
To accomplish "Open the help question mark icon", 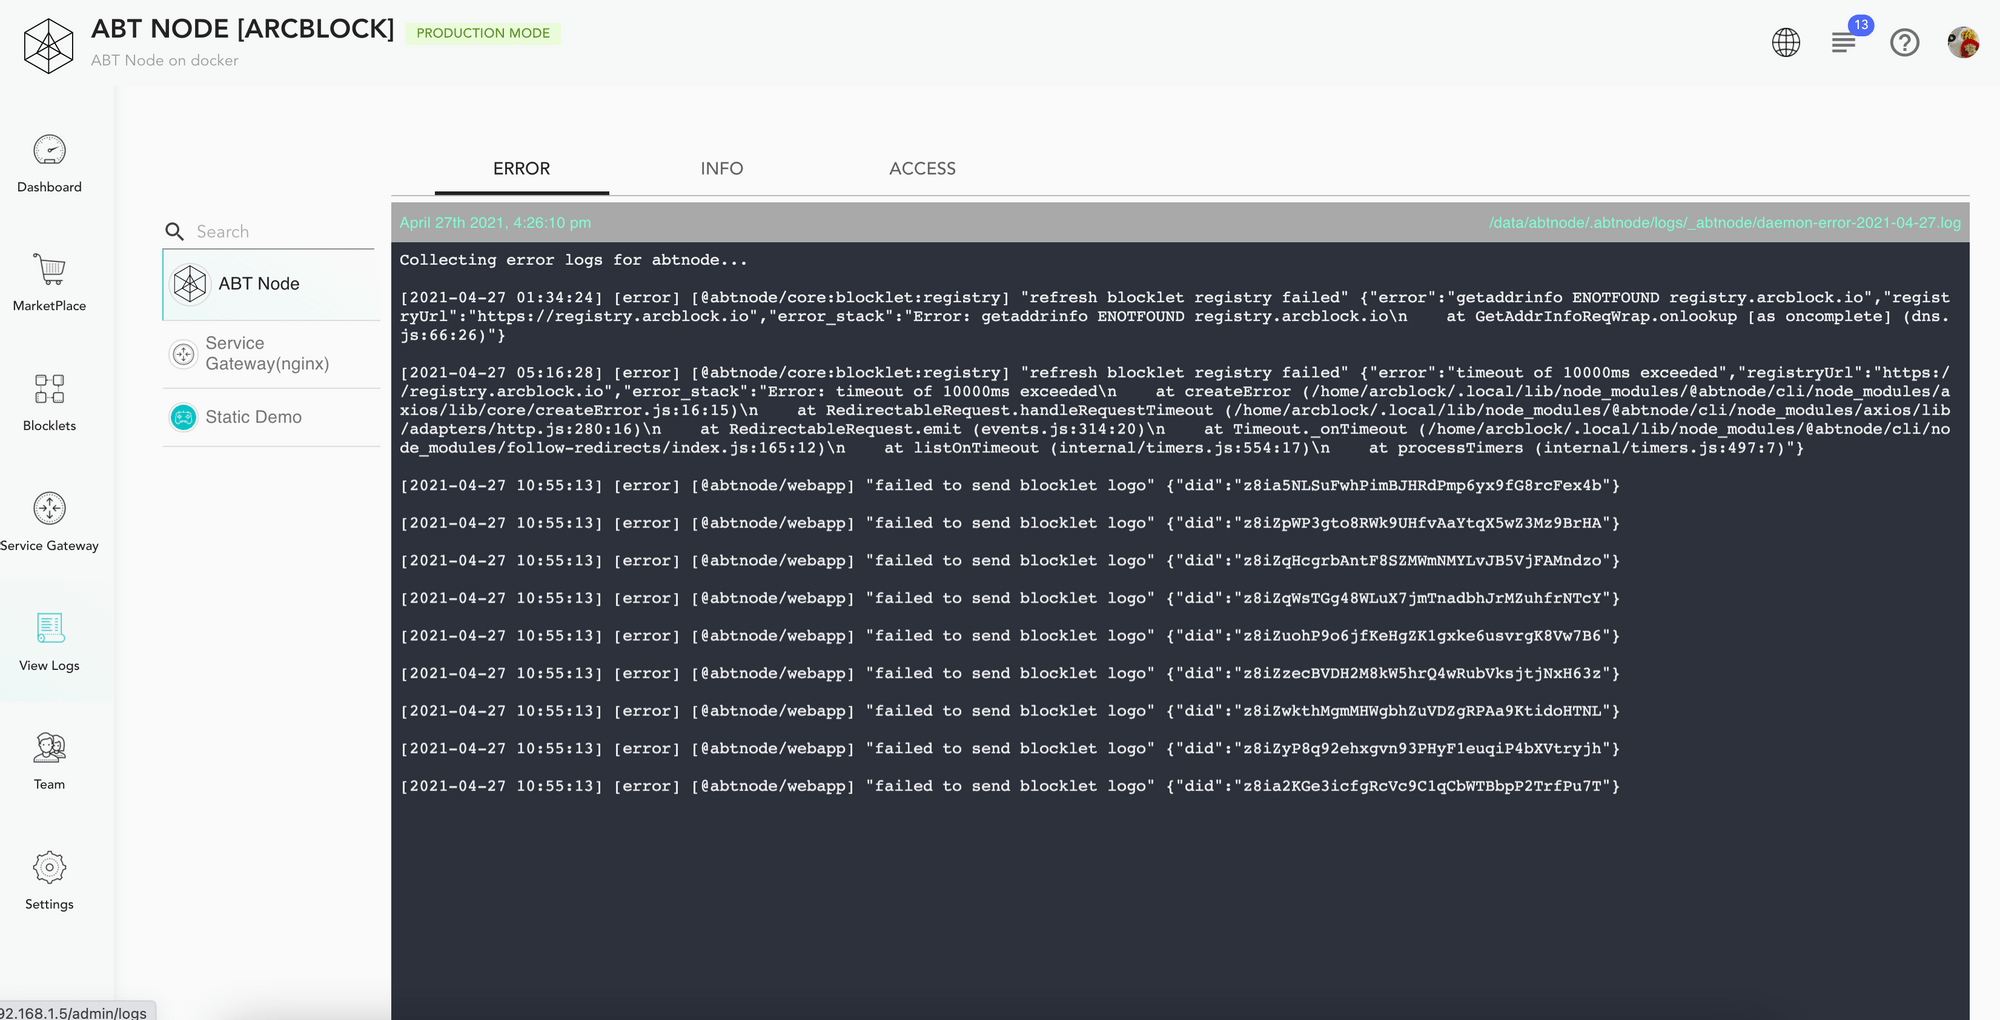I will tap(1905, 42).
